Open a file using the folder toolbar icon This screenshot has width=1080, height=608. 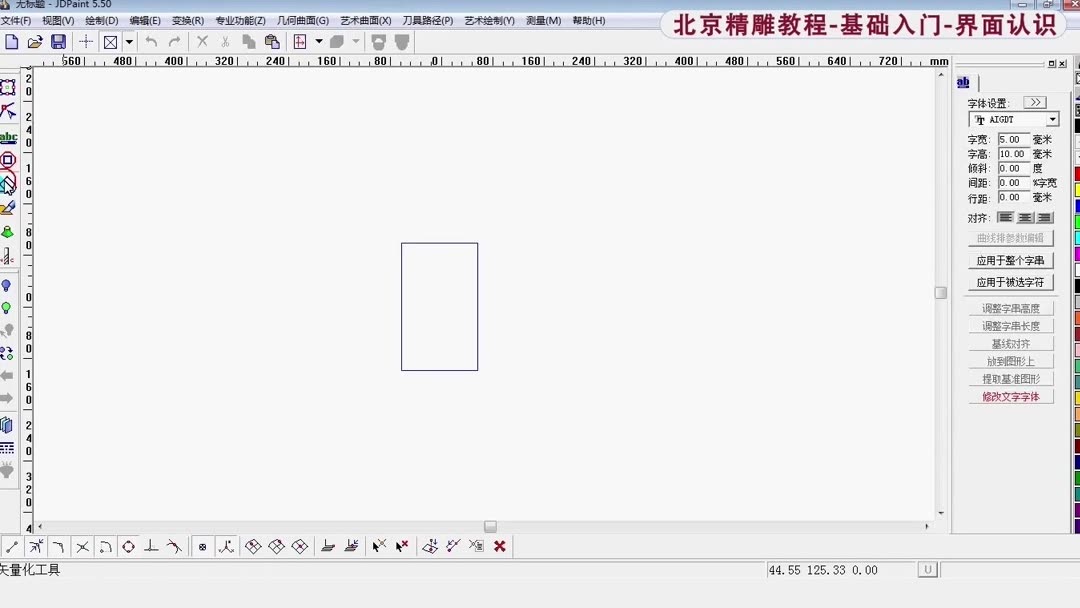coord(33,41)
